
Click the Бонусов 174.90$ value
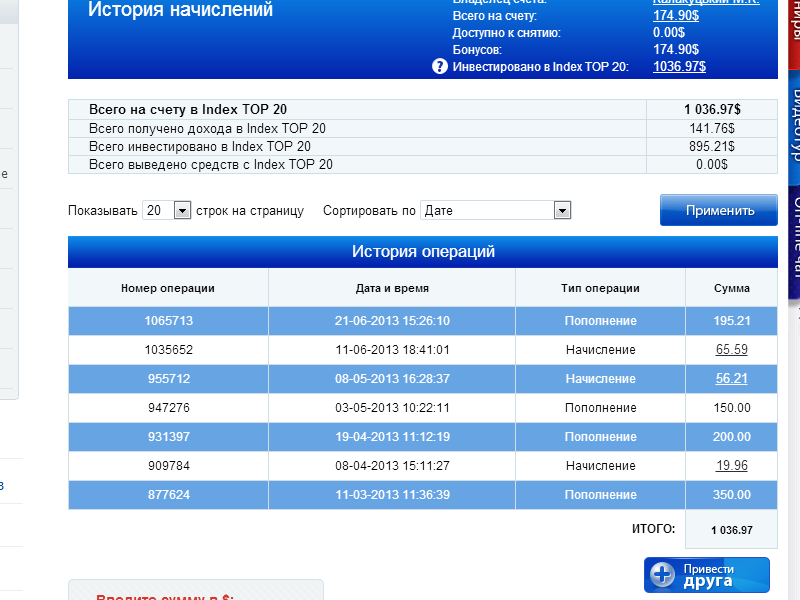tap(676, 49)
